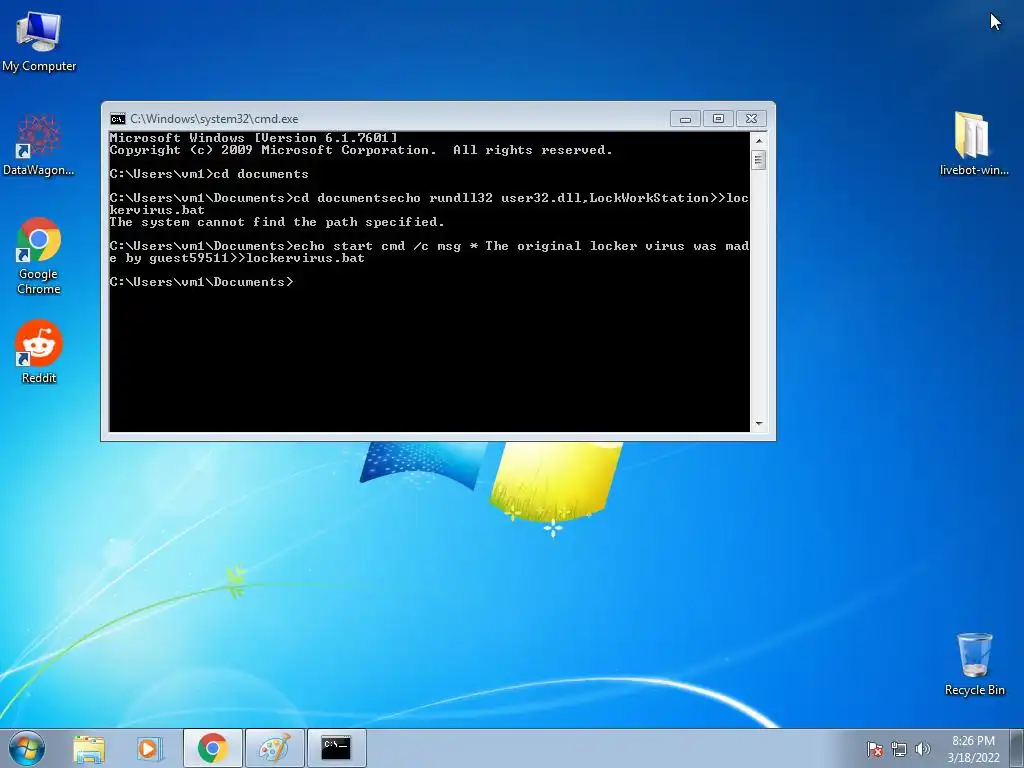Click the cmd.exe taskbar button
Screen dimensions: 1024x768
[x=336, y=748]
